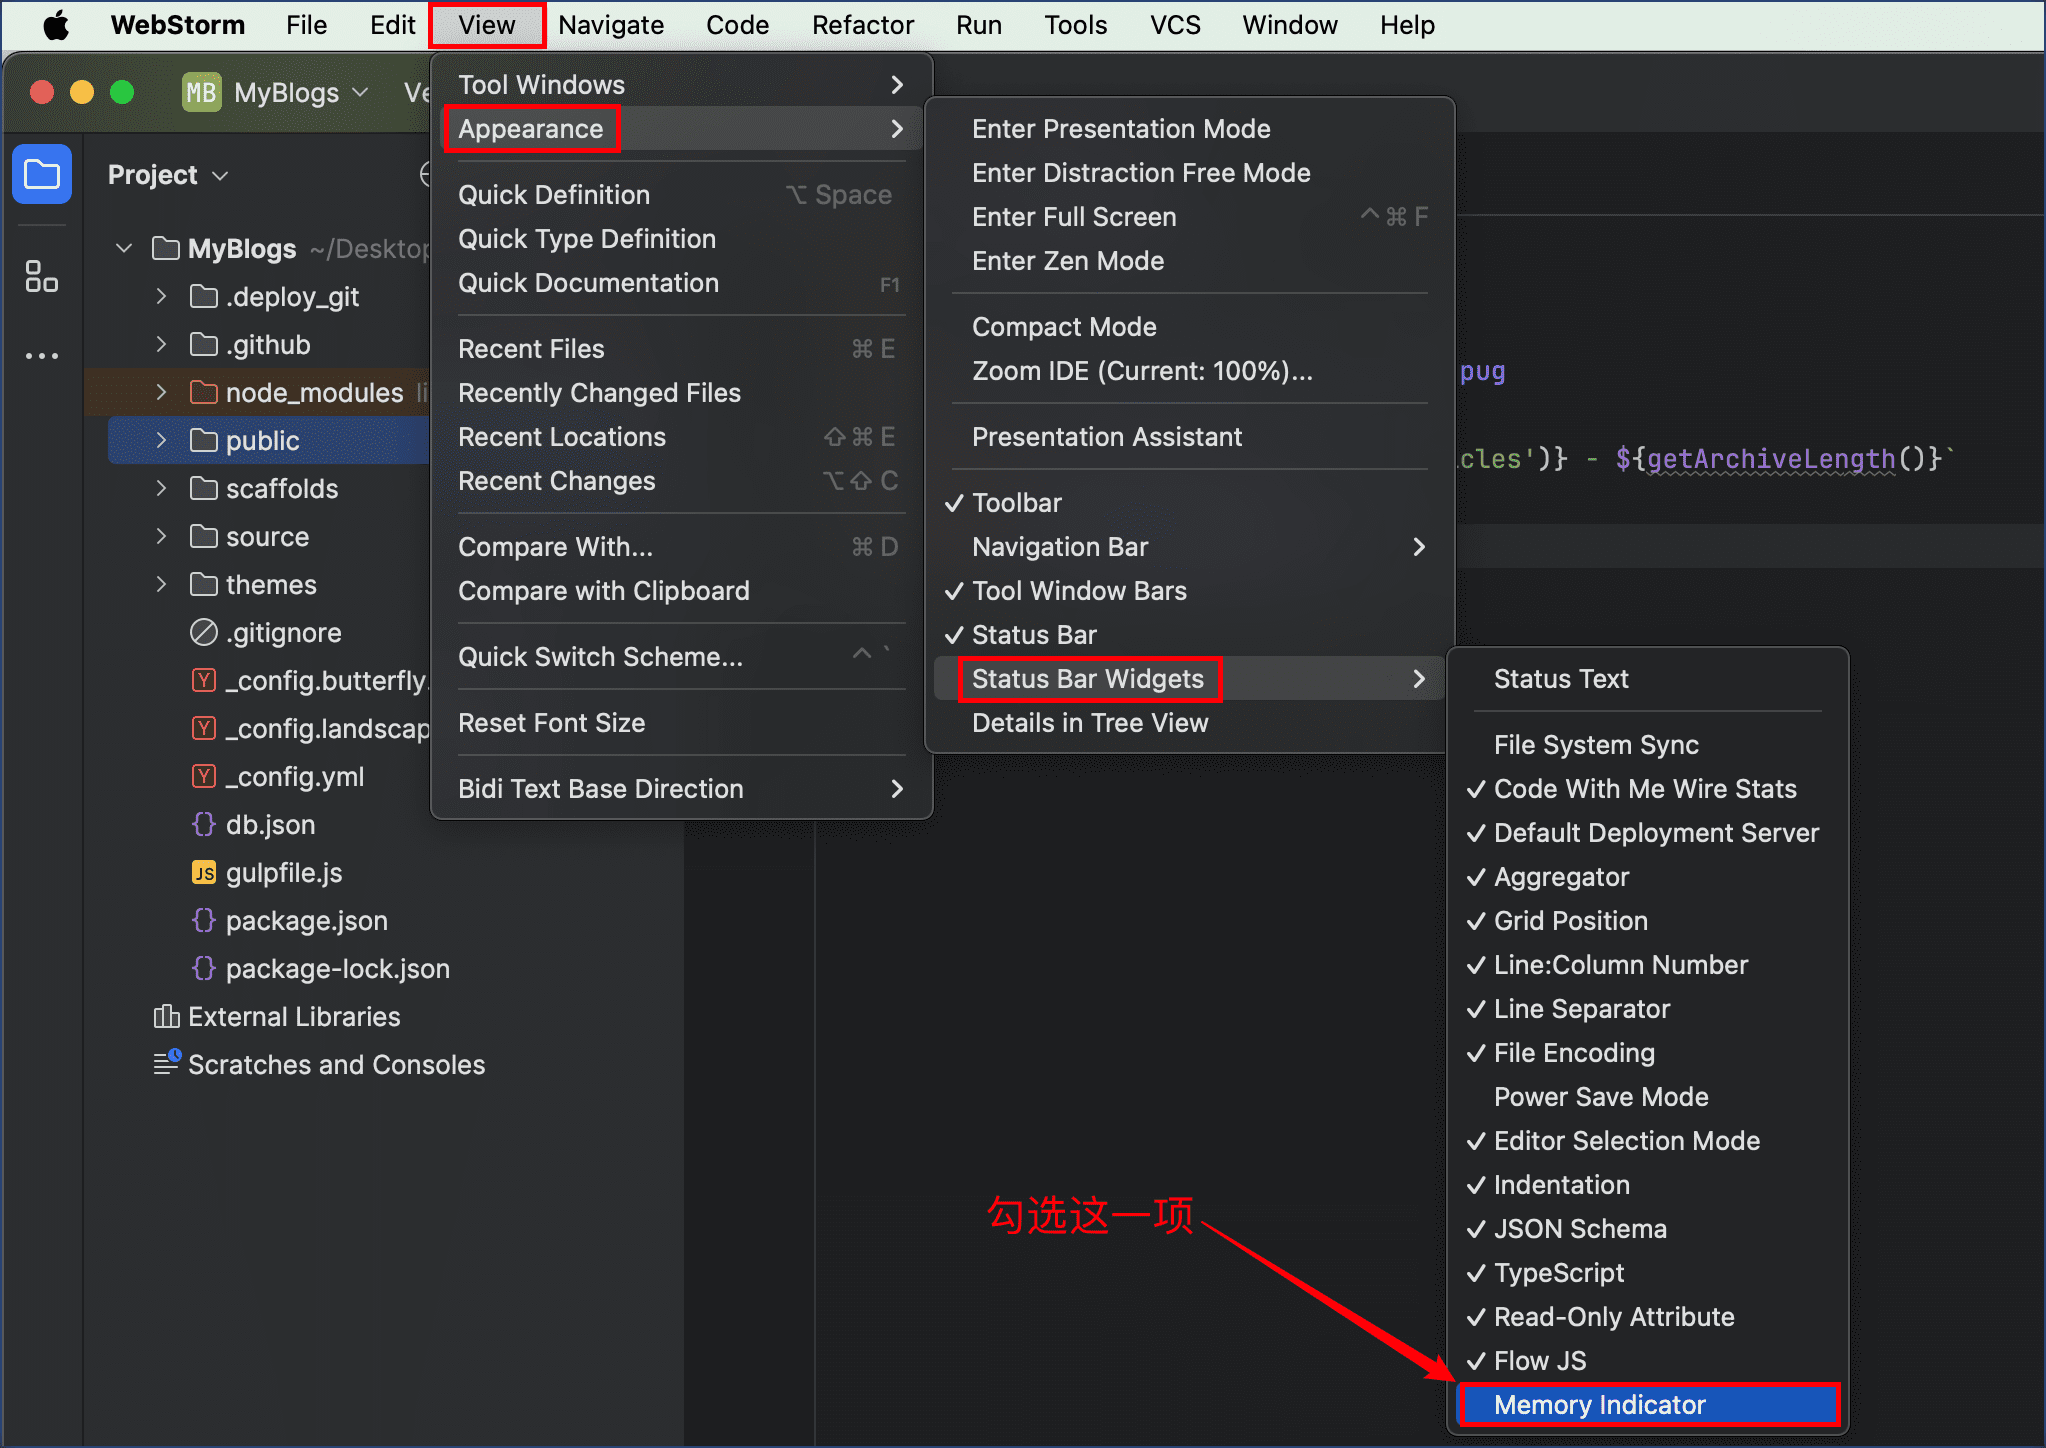Choose Compare with Clipboard
This screenshot has width=2046, height=1448.
point(681,591)
